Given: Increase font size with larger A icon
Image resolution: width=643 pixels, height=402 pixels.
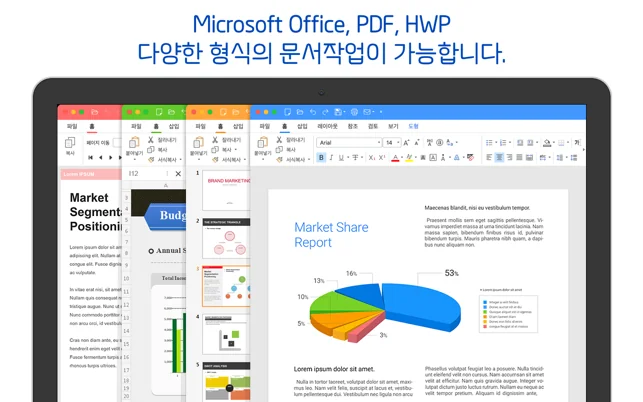Looking at the screenshot, I should coord(406,142).
